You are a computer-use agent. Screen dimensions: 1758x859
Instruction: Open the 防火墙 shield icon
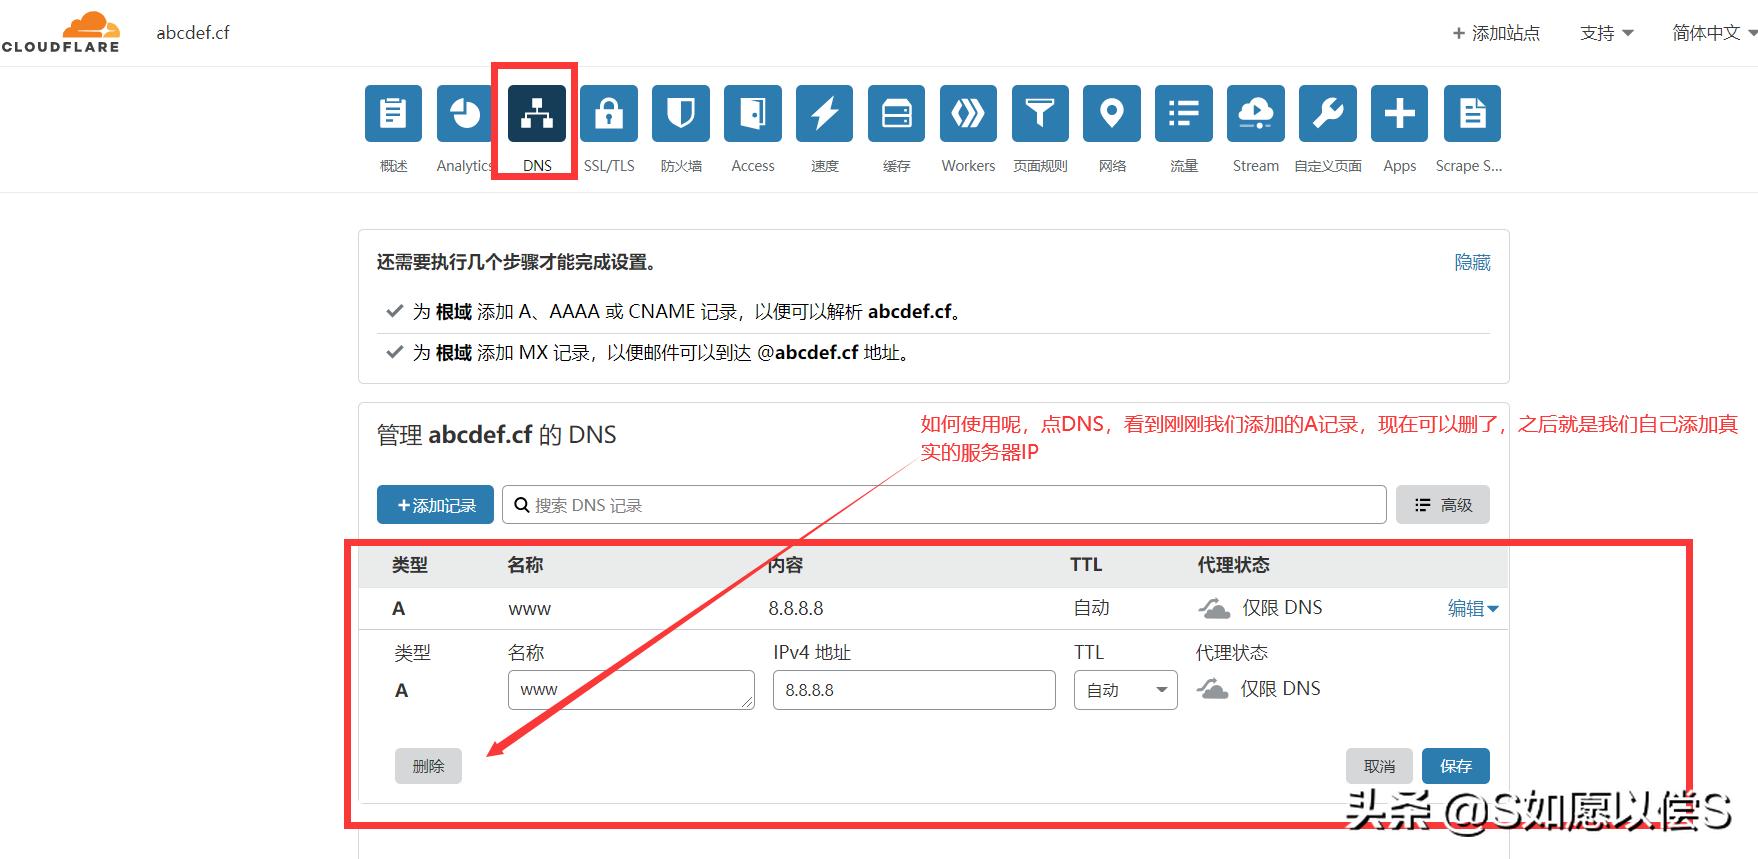681,113
